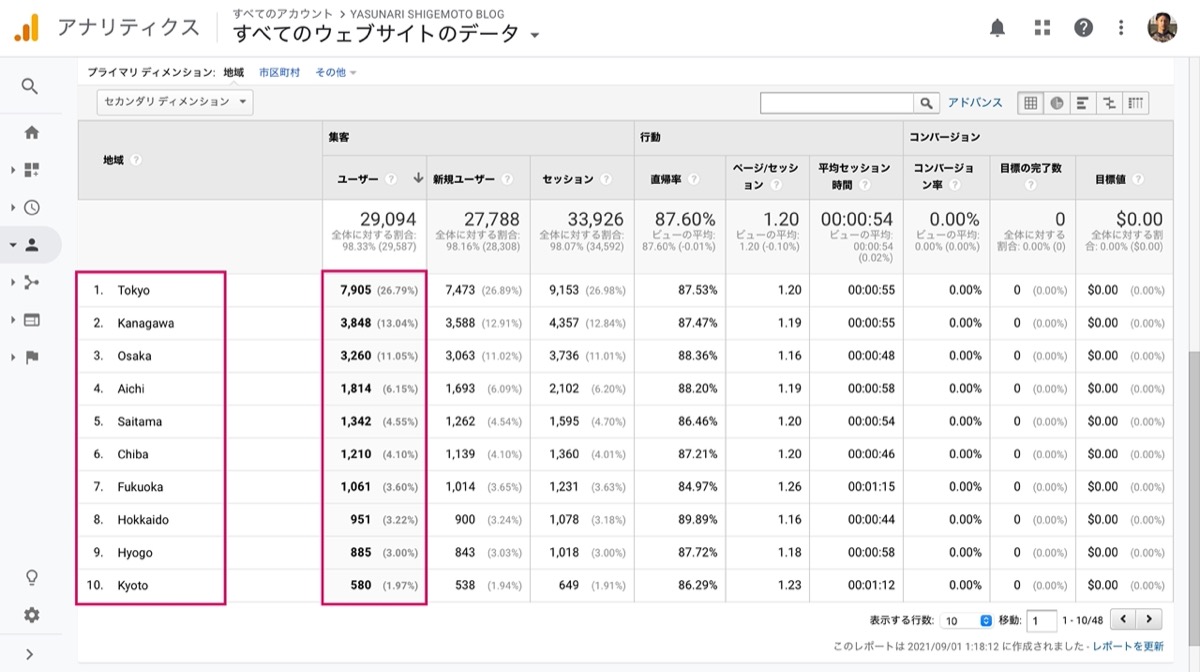Open the Audience person icon in sidebar
The image size is (1200, 672).
(31, 244)
